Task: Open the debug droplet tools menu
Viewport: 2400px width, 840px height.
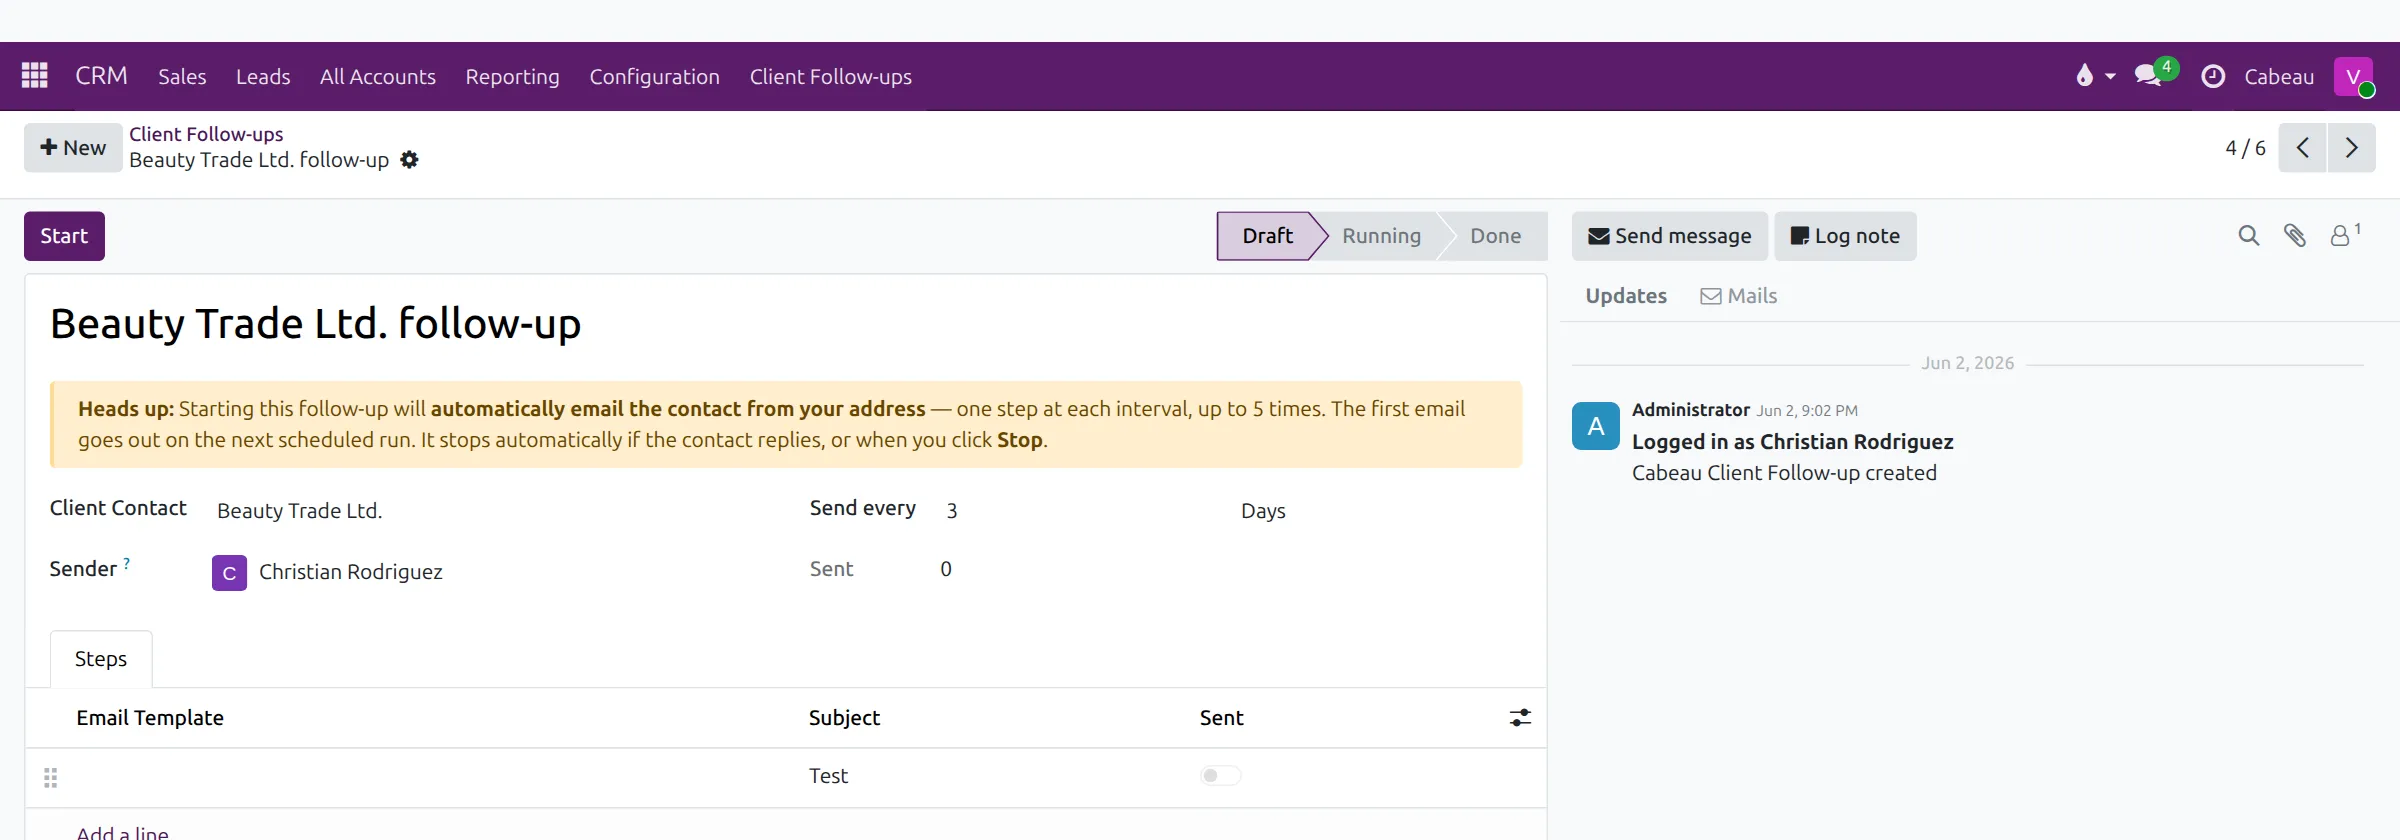Action: 2095,76
